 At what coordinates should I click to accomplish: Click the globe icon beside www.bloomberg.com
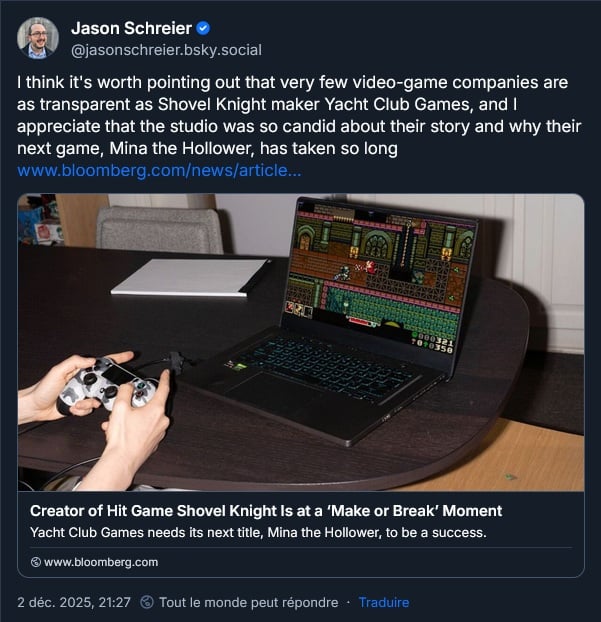(36, 562)
